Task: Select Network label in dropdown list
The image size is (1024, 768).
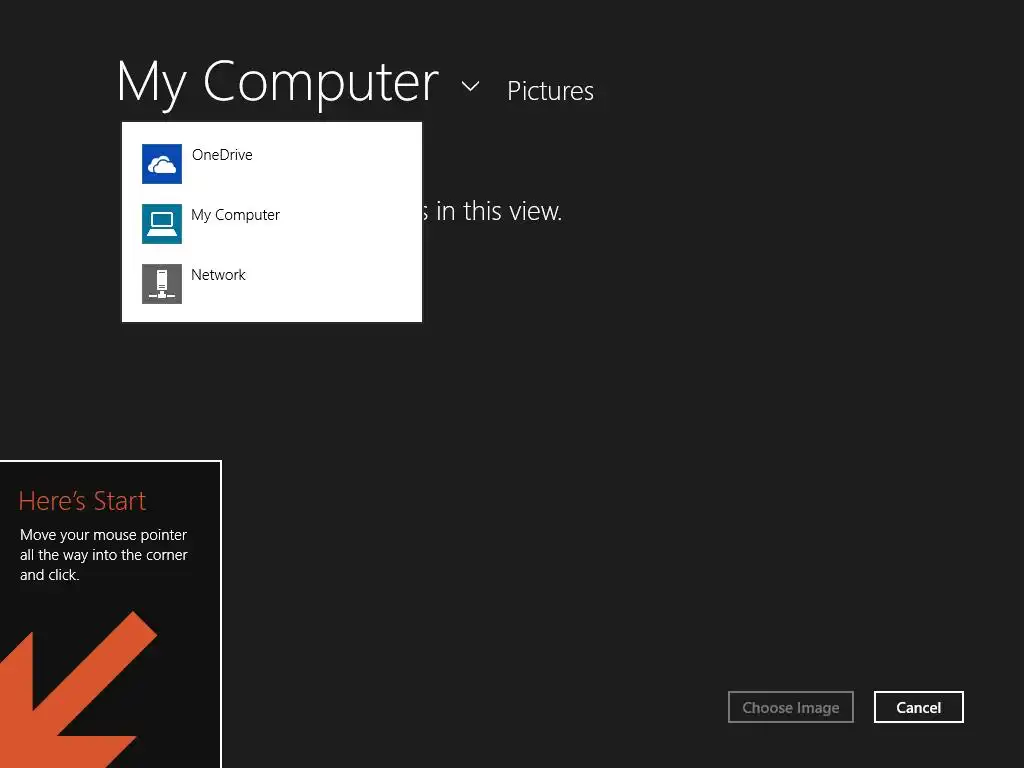Action: (x=218, y=275)
